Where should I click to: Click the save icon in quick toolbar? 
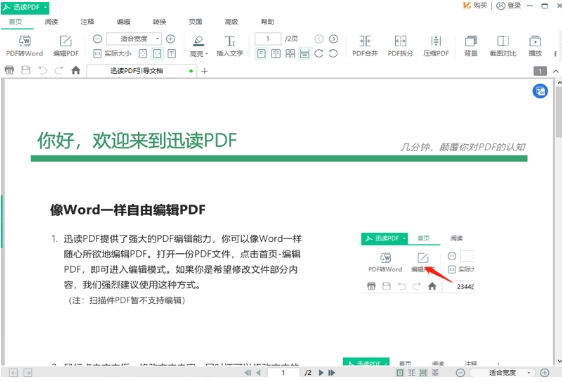[26, 70]
